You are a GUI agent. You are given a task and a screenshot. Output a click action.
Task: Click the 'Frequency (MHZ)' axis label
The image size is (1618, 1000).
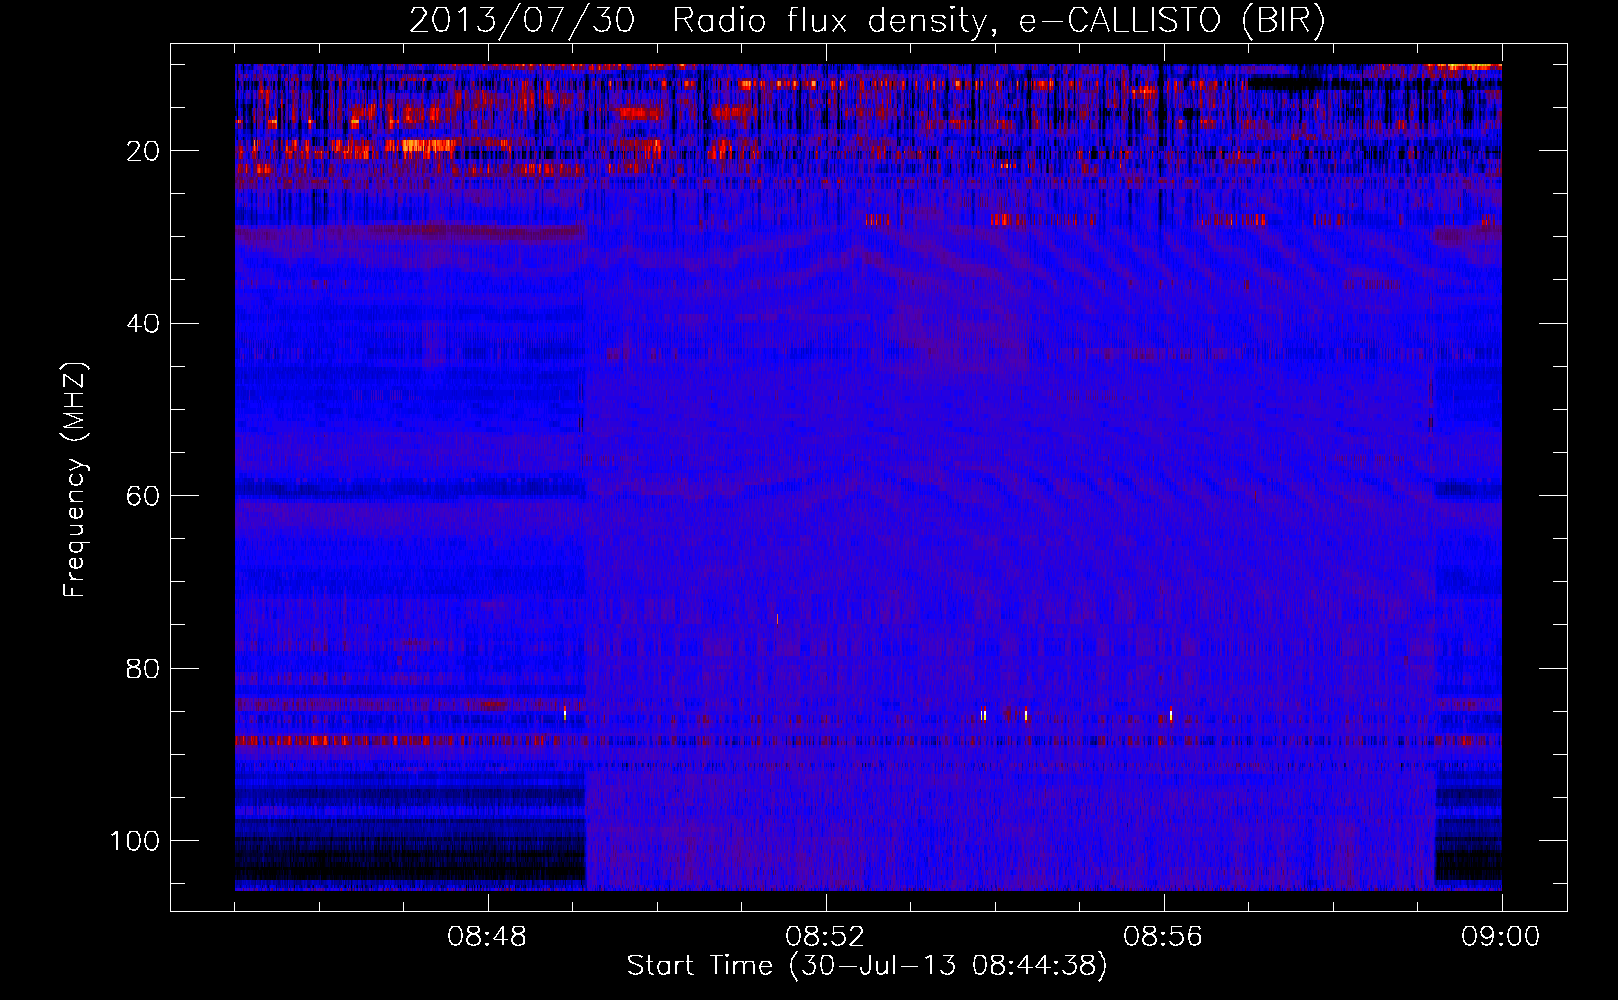76,480
